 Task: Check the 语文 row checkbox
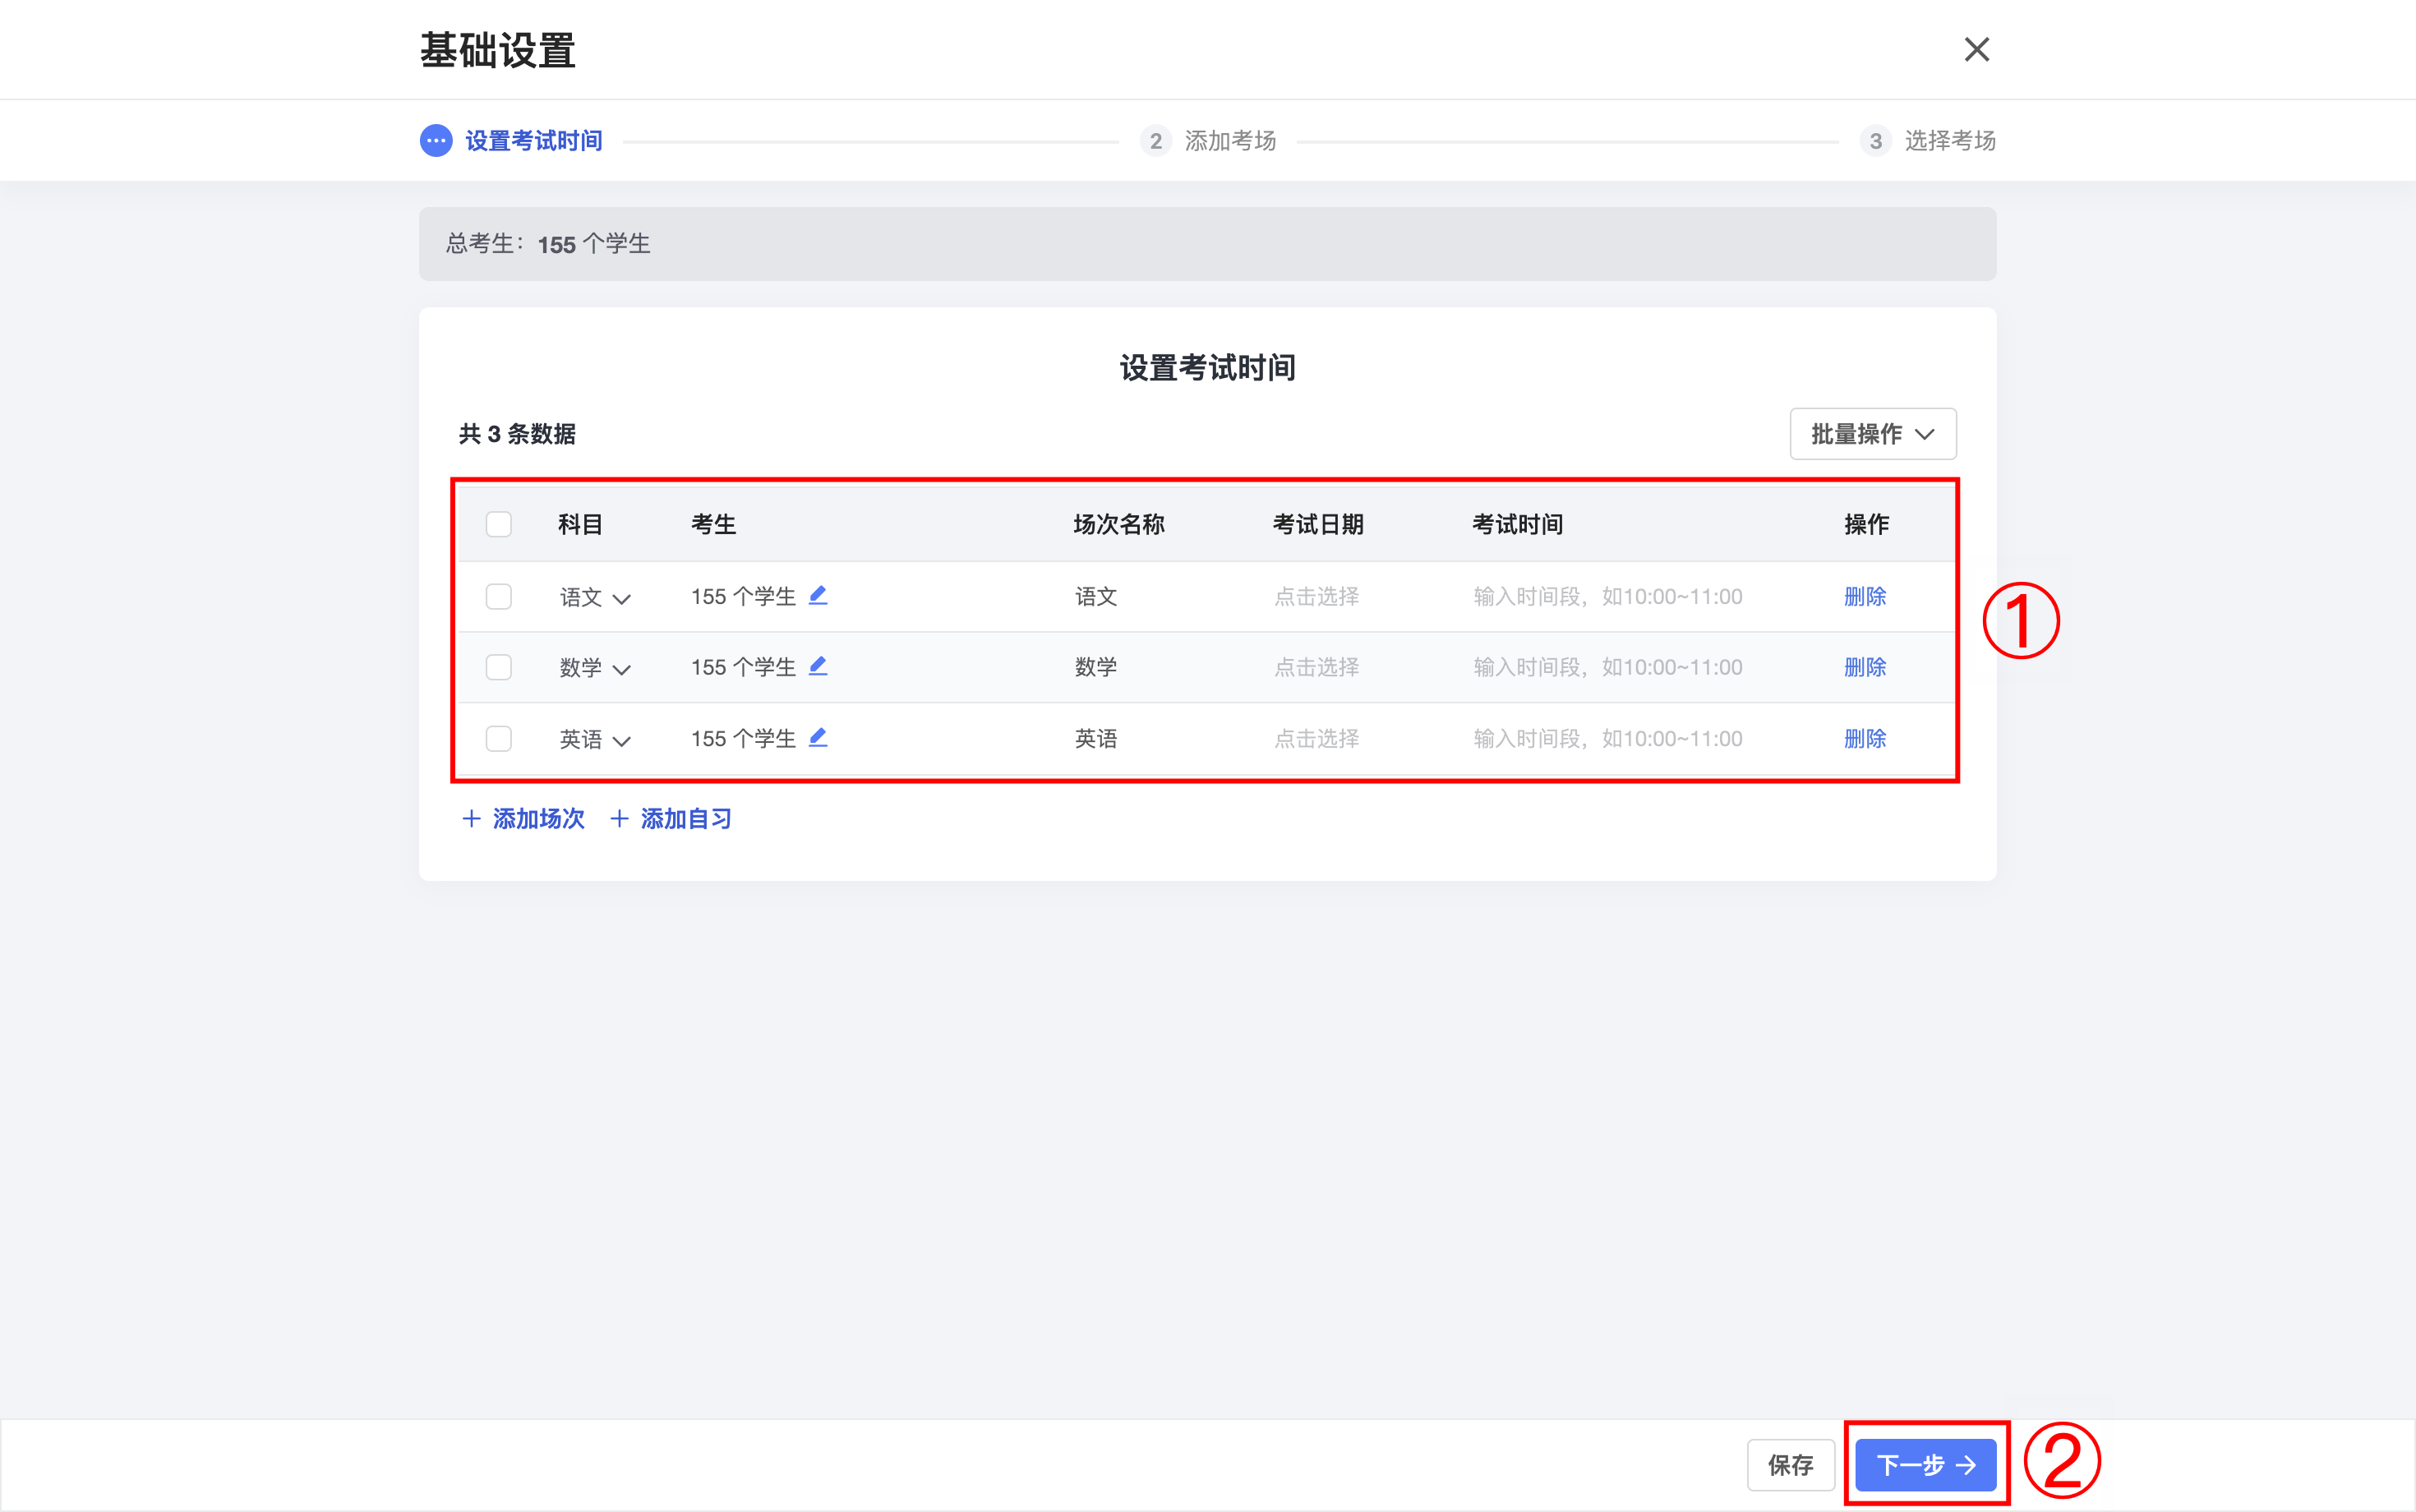[x=498, y=596]
